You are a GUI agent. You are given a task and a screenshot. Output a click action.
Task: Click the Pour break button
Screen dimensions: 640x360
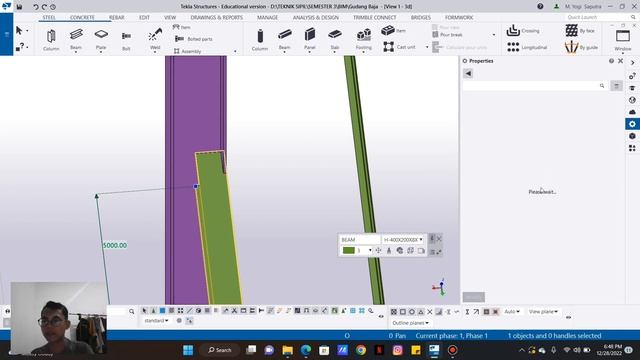(x=447, y=35)
